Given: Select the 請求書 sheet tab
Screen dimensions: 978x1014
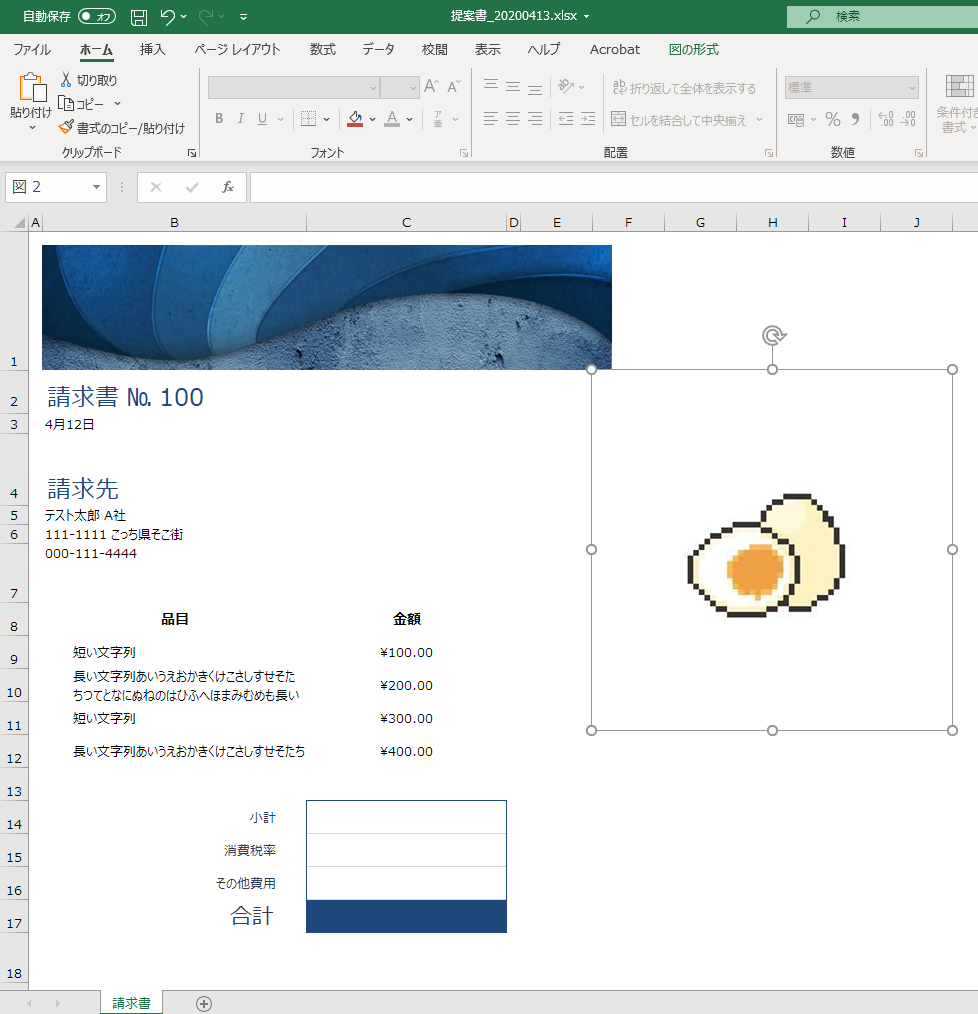Looking at the screenshot, I should (131, 1003).
